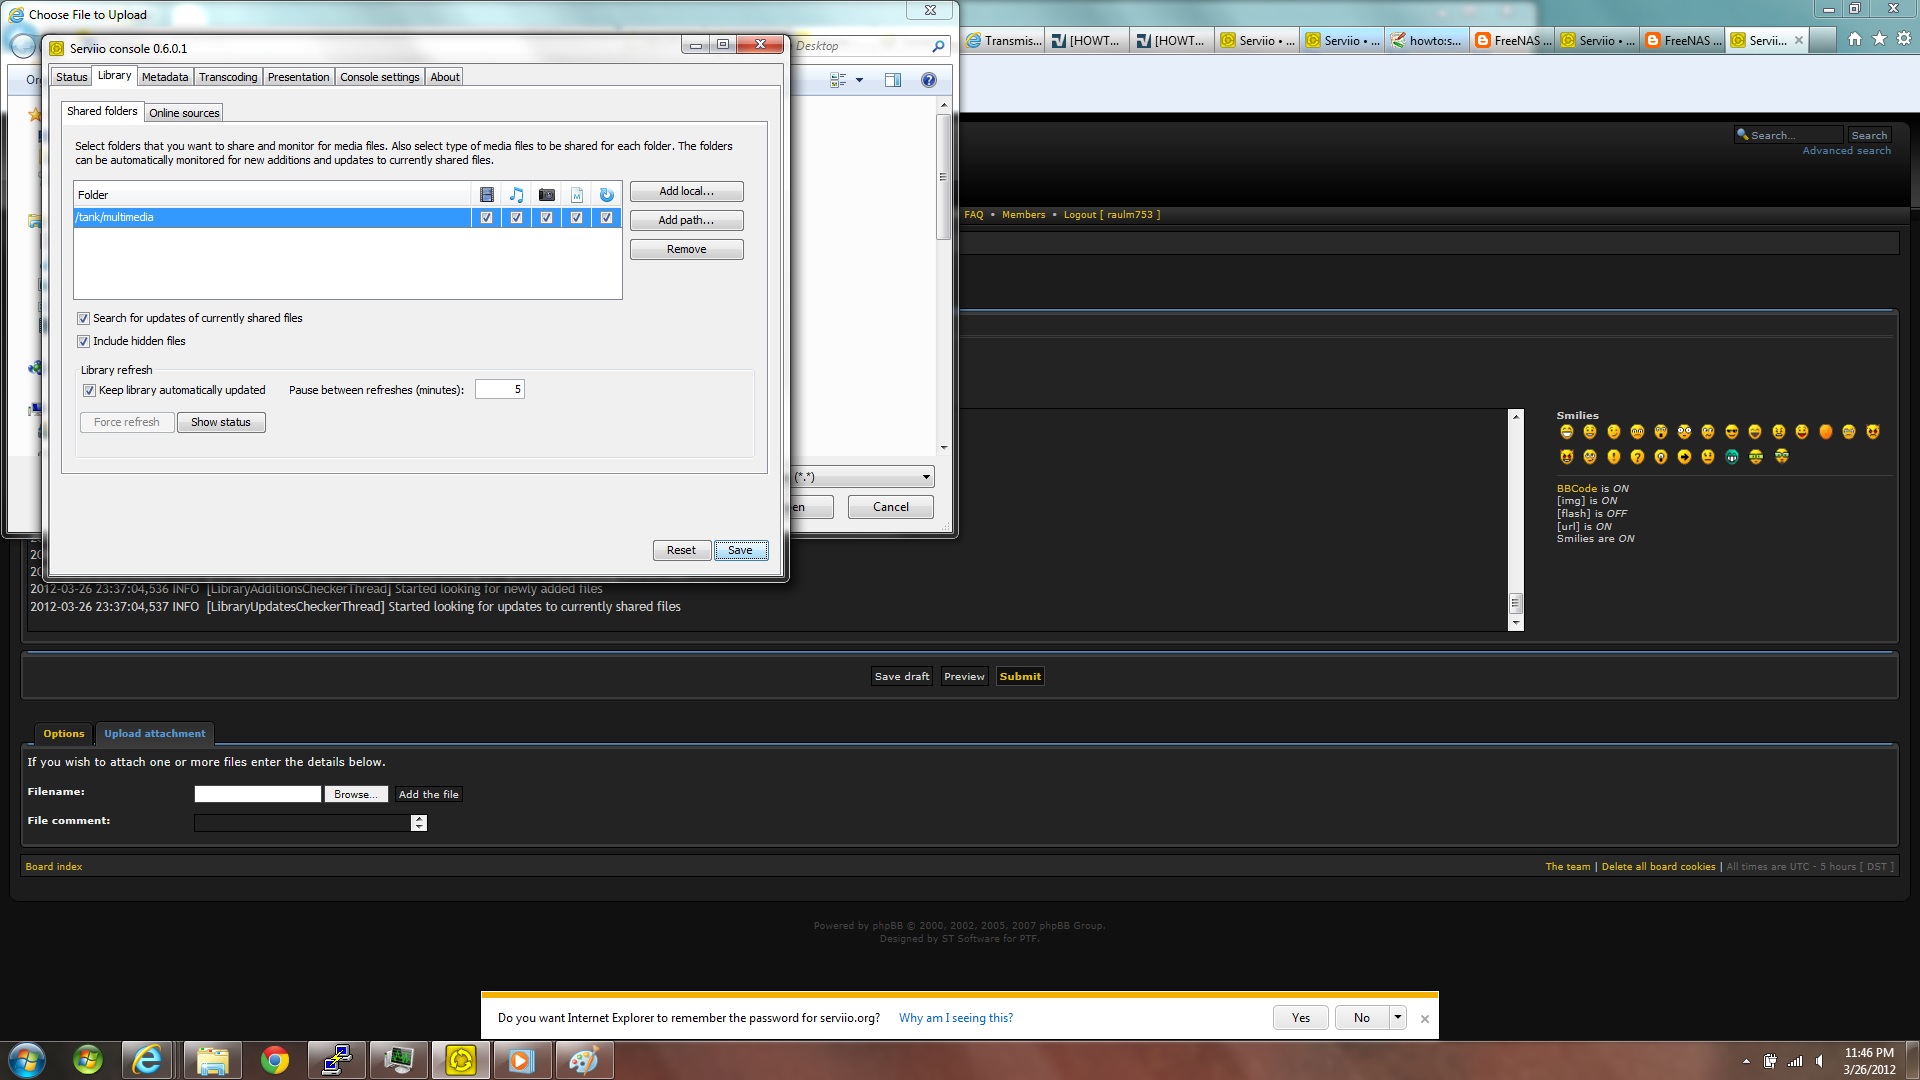Image resolution: width=1920 pixels, height=1080 pixels.
Task: Insert the black arrow smiley
Action: coord(1685,457)
